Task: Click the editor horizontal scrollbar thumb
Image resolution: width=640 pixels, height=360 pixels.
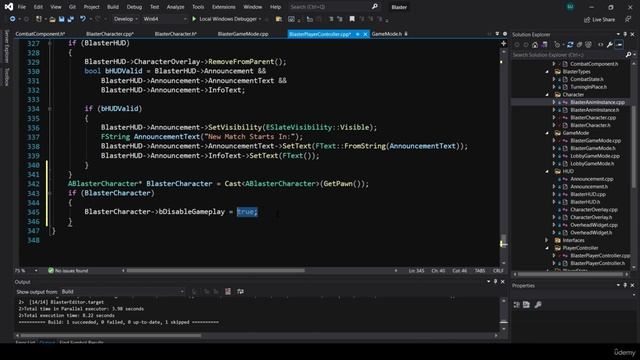Action: [x=216, y=271]
